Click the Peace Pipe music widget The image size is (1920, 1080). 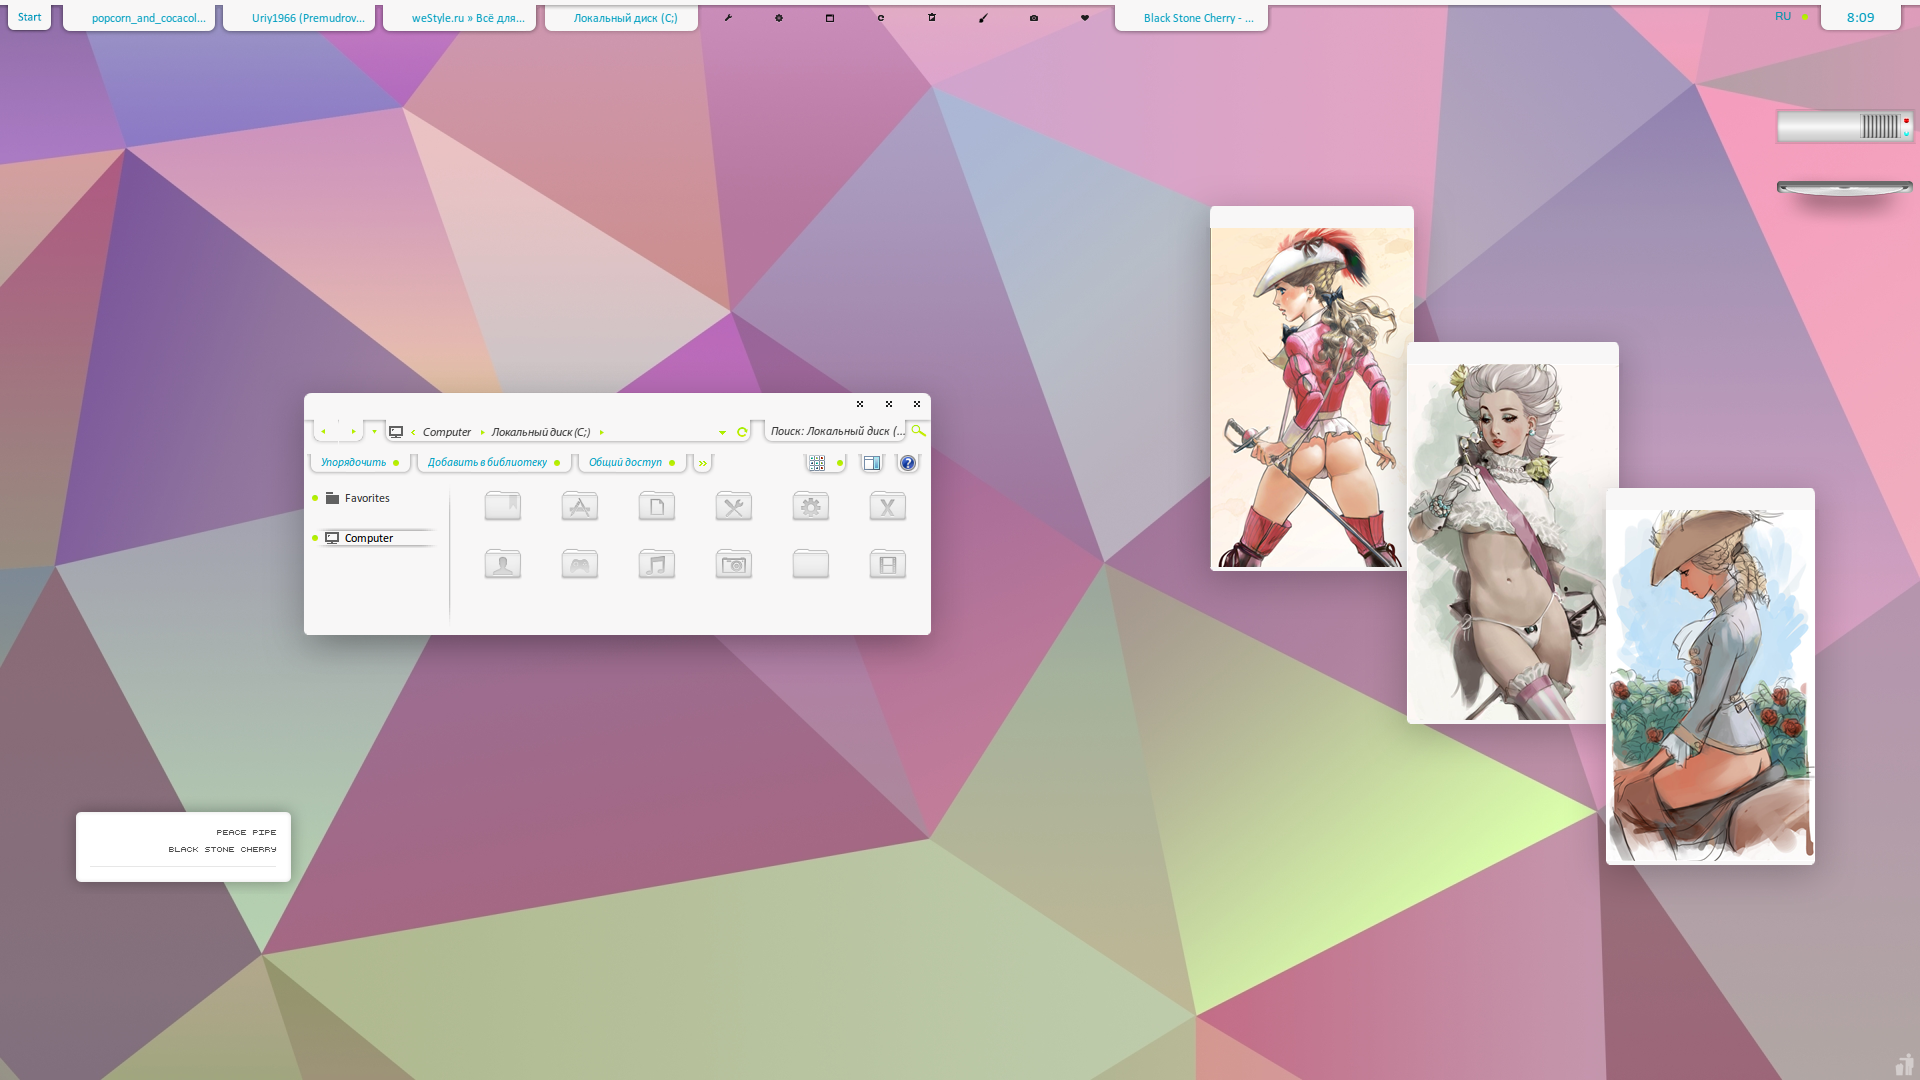pos(183,846)
